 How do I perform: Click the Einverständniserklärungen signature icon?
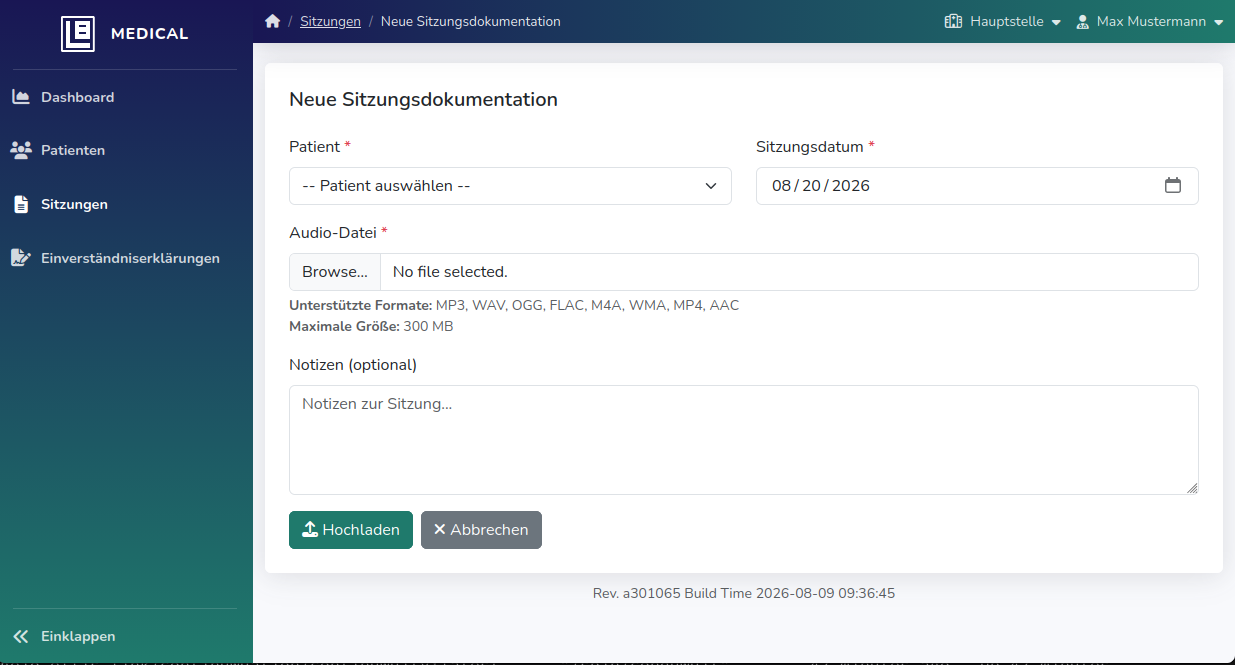point(21,258)
